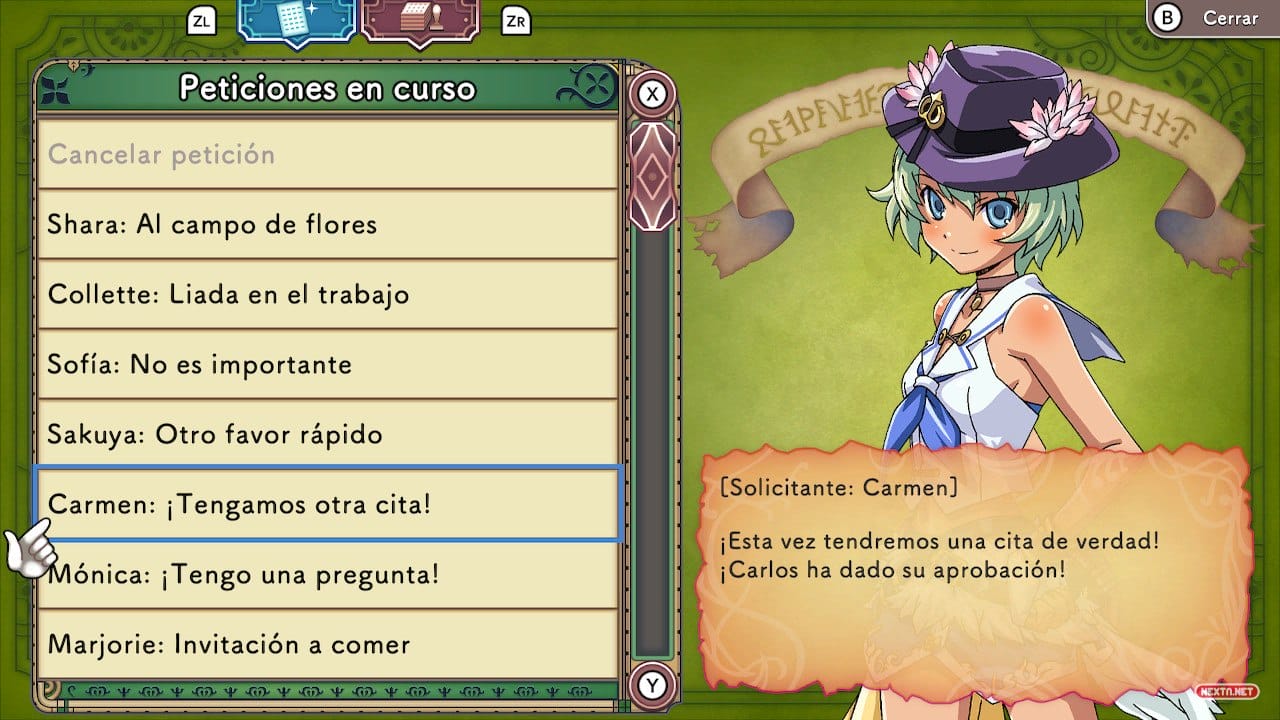The image size is (1280, 720).
Task: Click the pointing glove cursor icon
Action: (30, 548)
